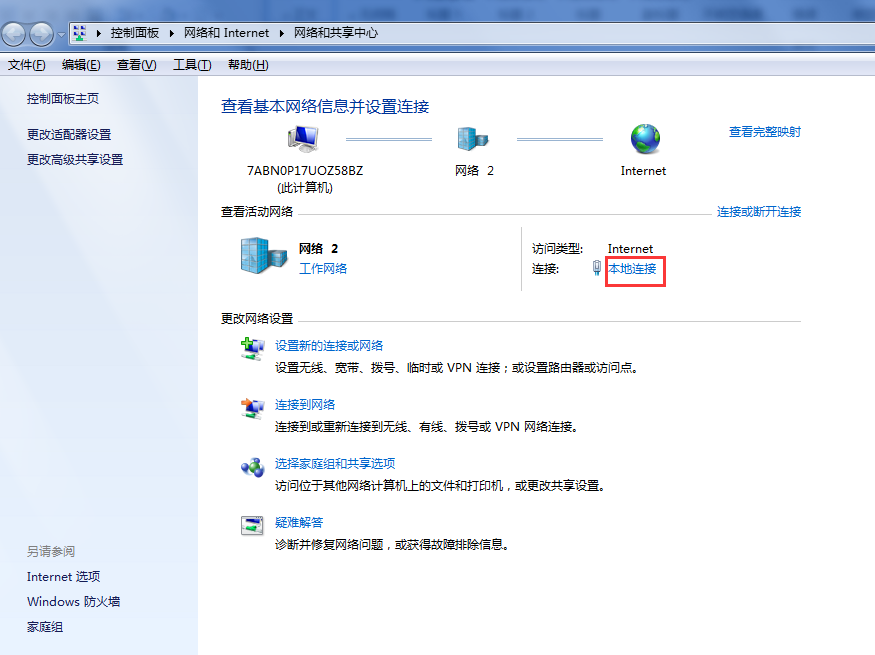Click the 设置新的连接或网络 icon
Image resolution: width=875 pixels, height=655 pixels.
252,348
